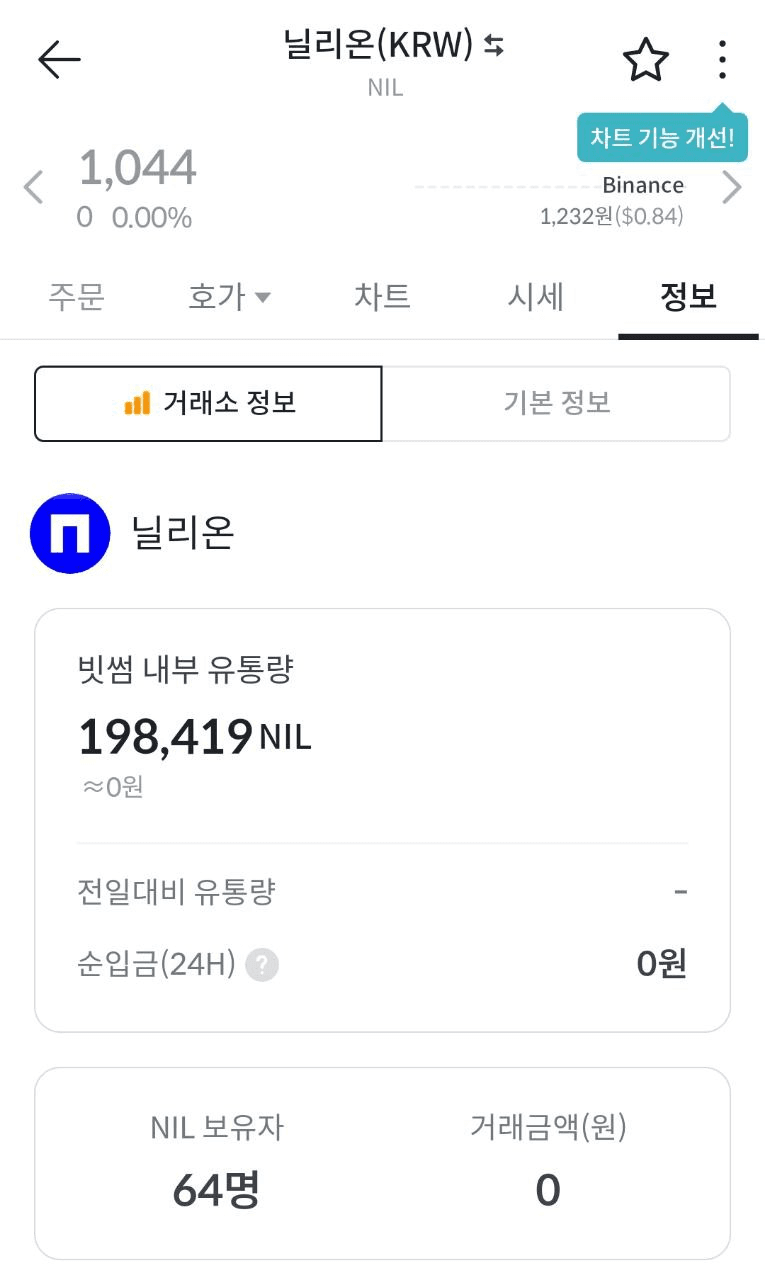This screenshot has width=765, height=1280.
Task: Open the 시세 tab
Action: click(x=536, y=297)
